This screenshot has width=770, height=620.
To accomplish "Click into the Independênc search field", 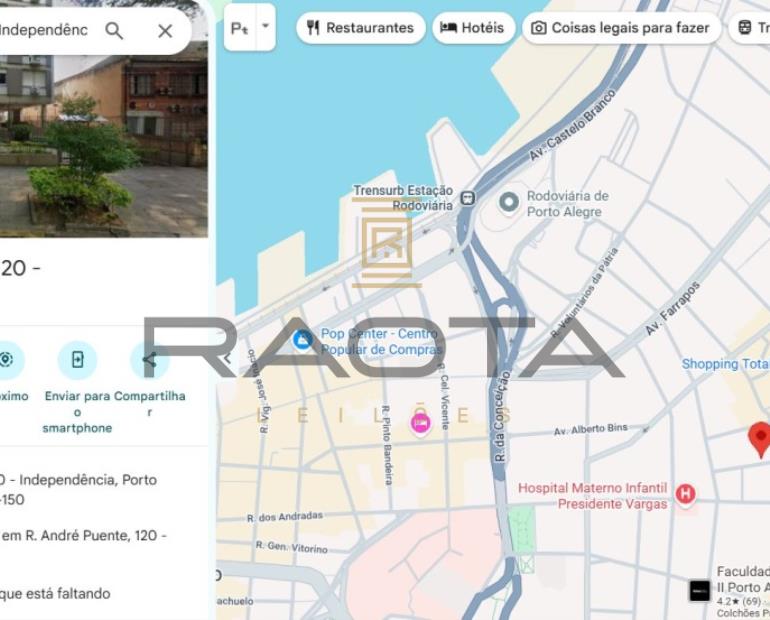I will (x=44, y=30).
